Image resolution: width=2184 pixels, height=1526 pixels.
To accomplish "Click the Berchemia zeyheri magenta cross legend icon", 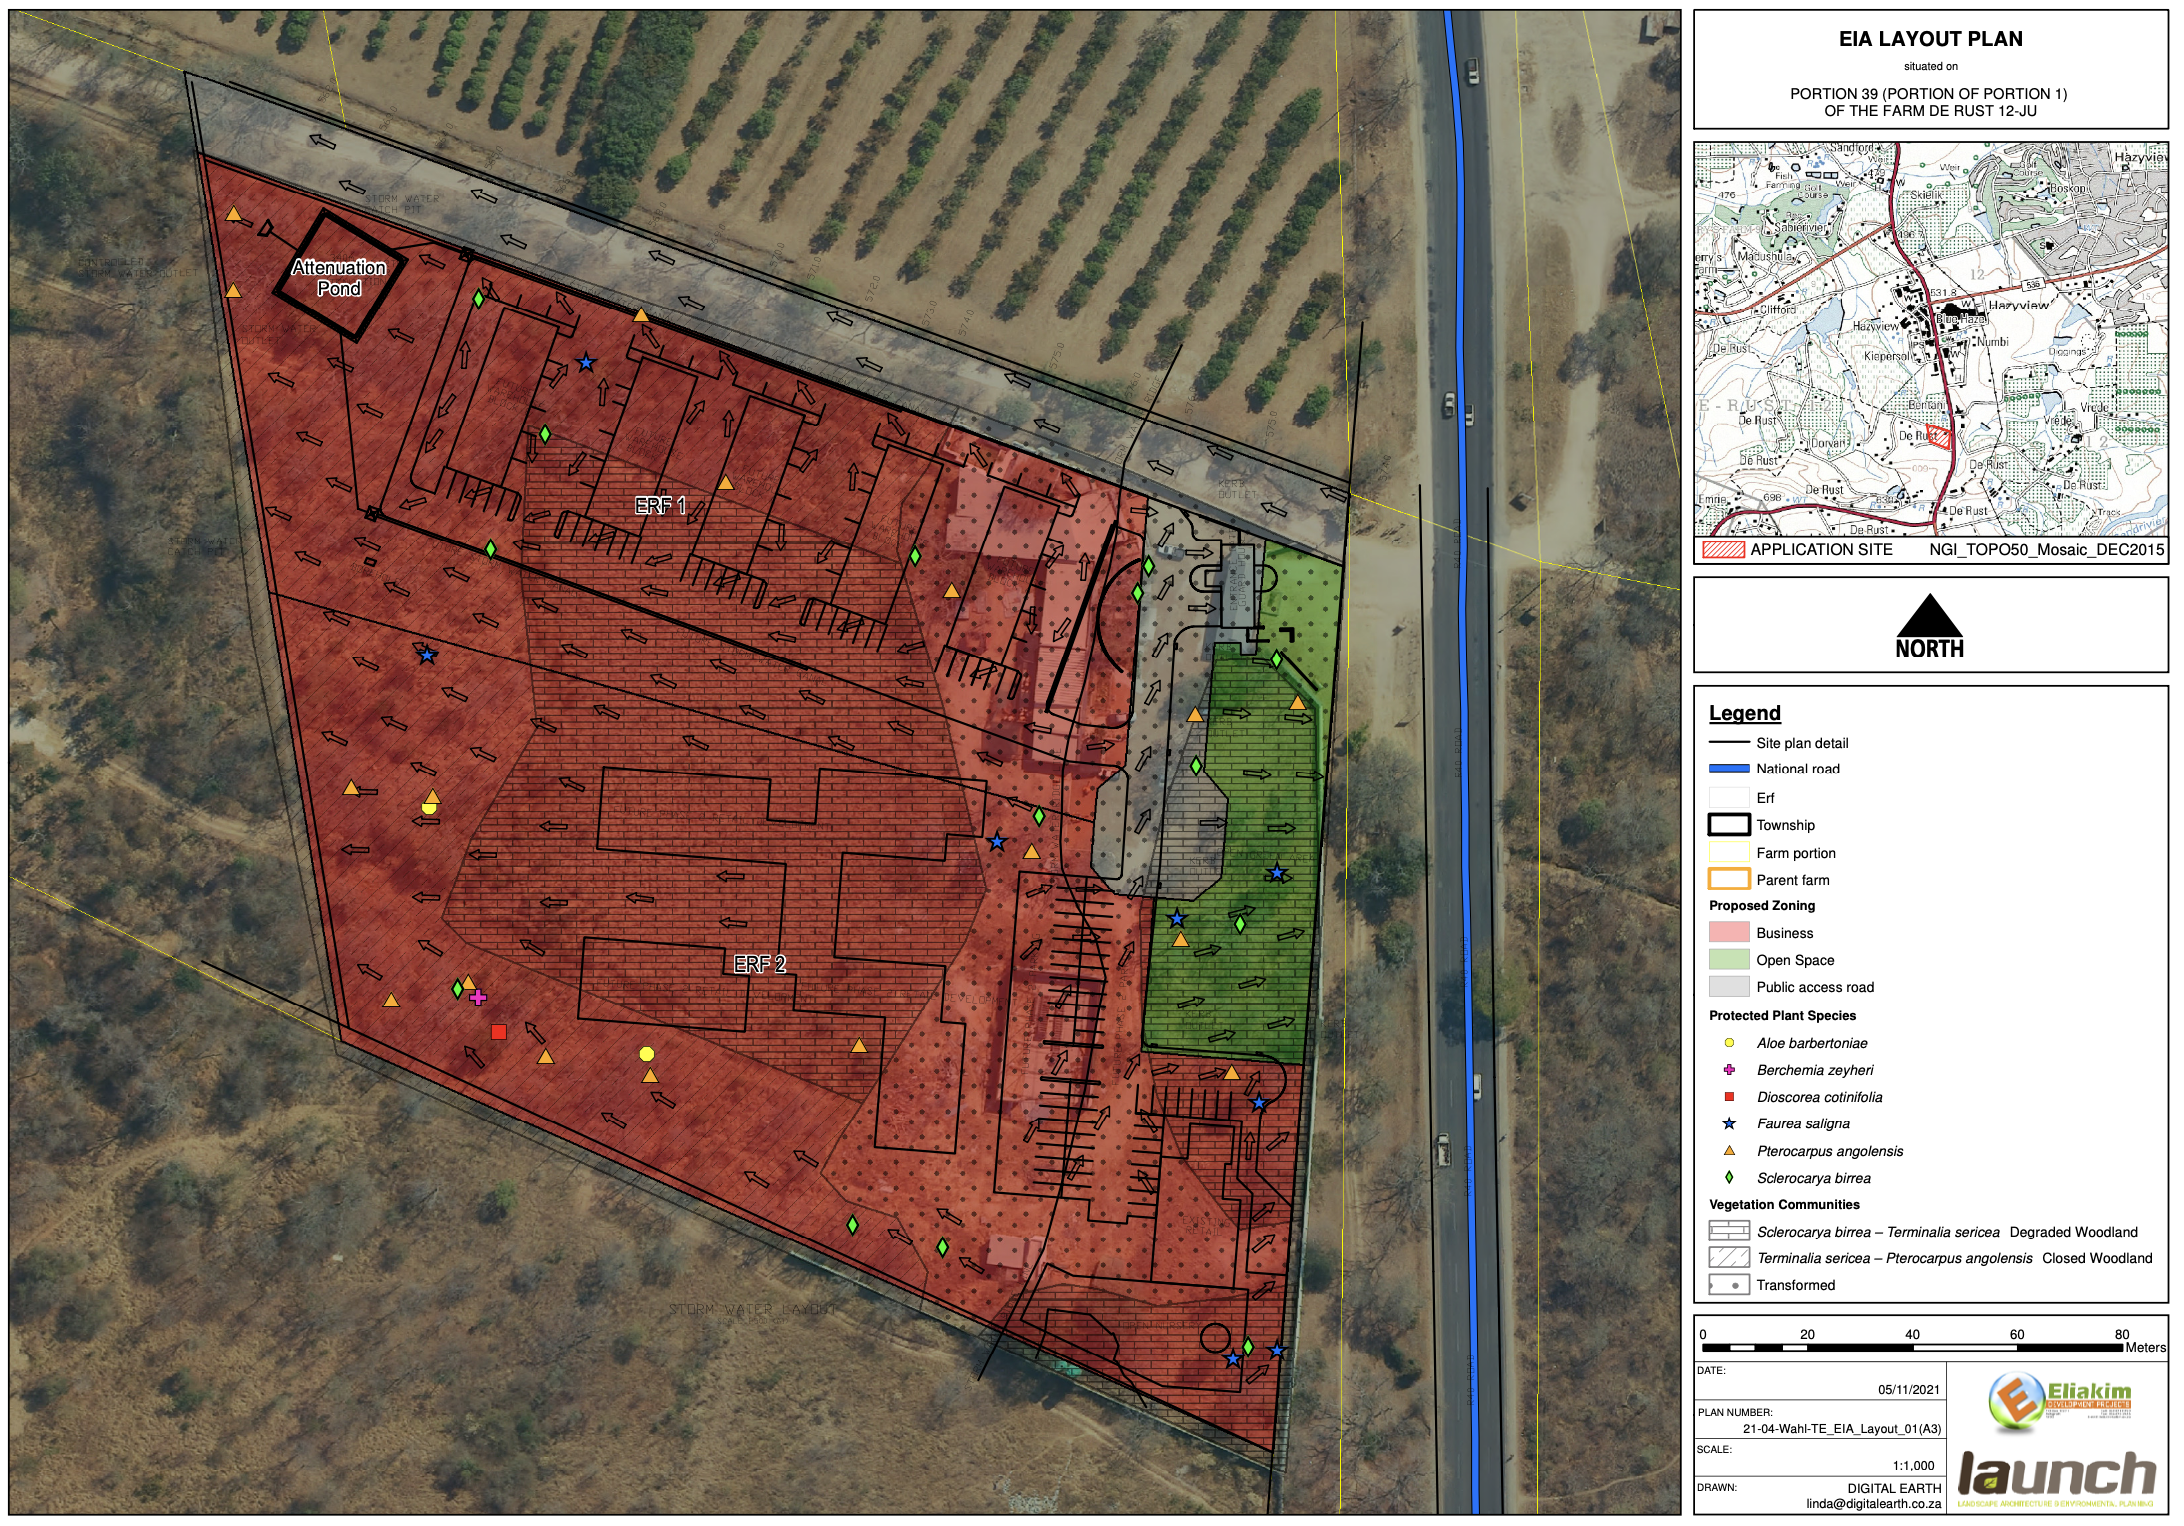I will coord(1729,1070).
